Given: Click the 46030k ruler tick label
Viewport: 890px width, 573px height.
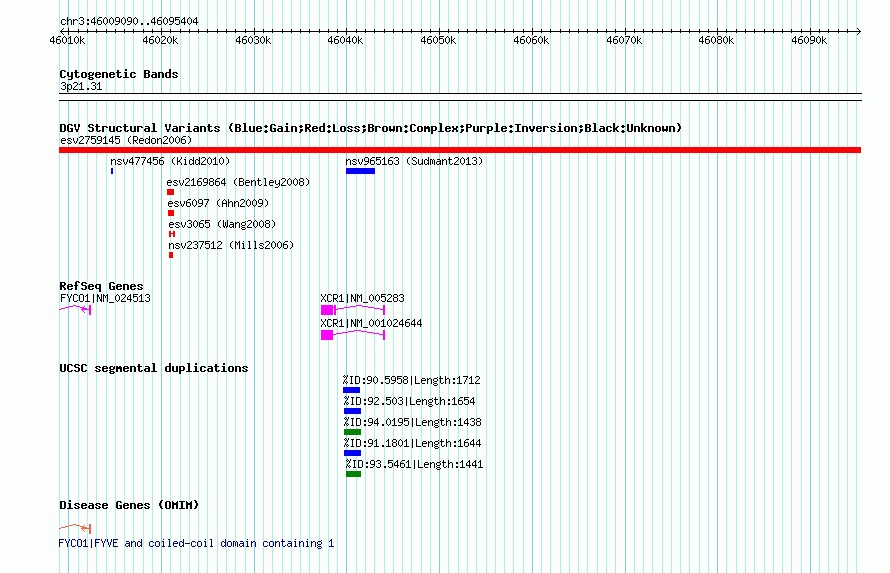Looking at the screenshot, I should pyautogui.click(x=253, y=40).
